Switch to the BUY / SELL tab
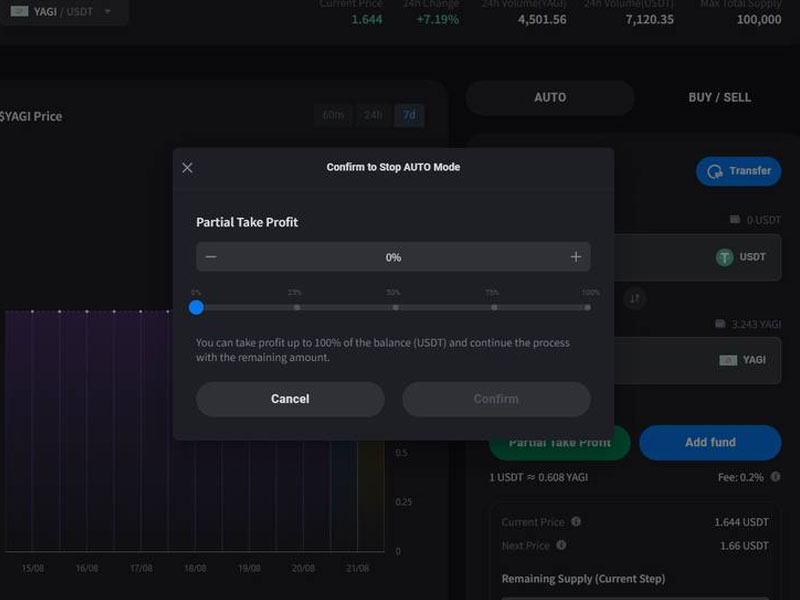 719,98
